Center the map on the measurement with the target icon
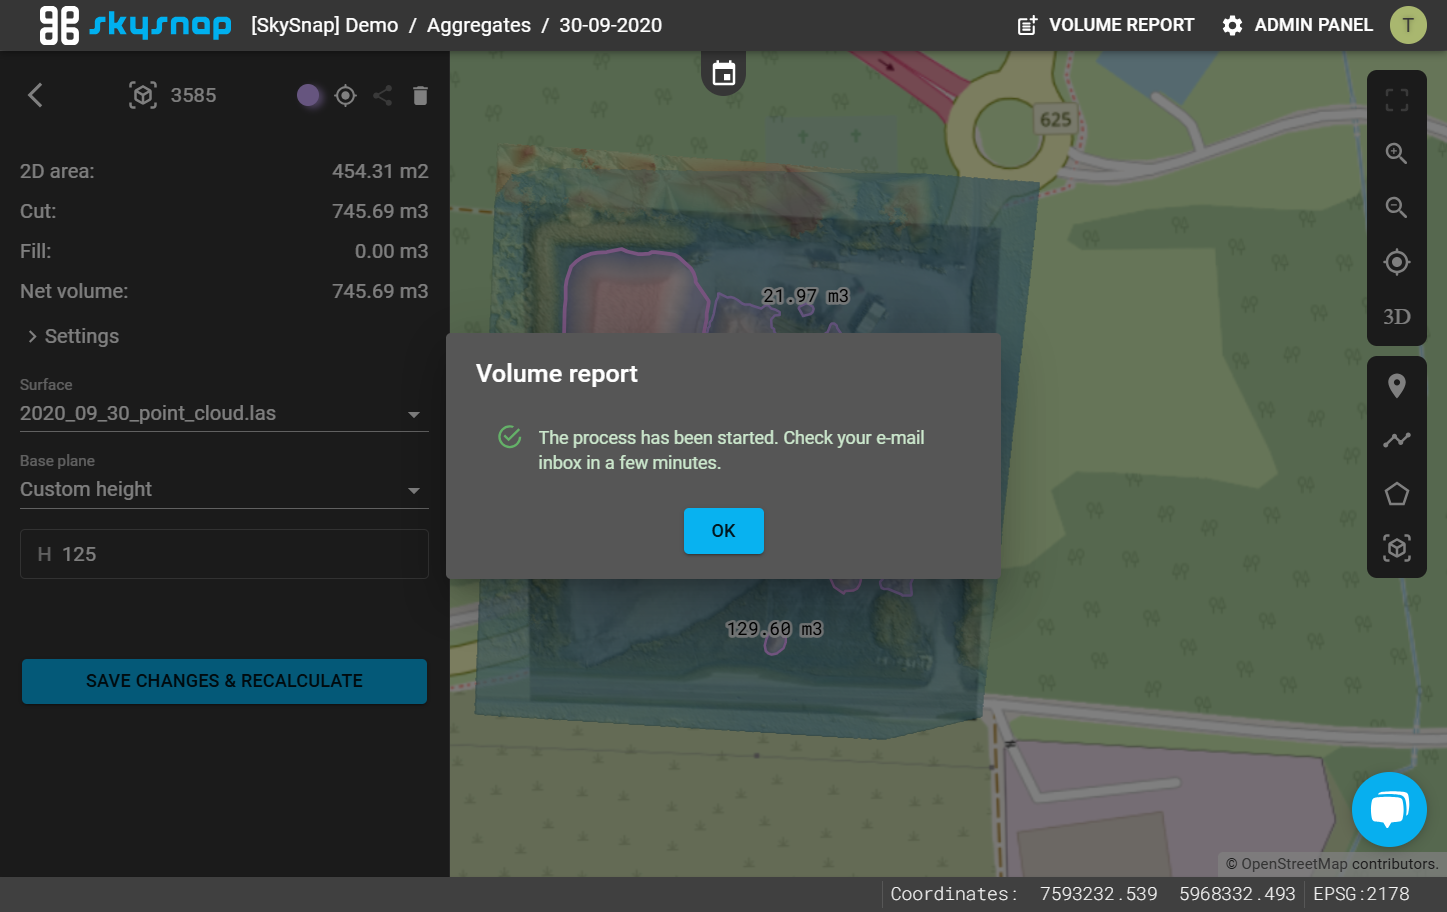Image resolution: width=1447 pixels, height=912 pixels. (x=346, y=95)
